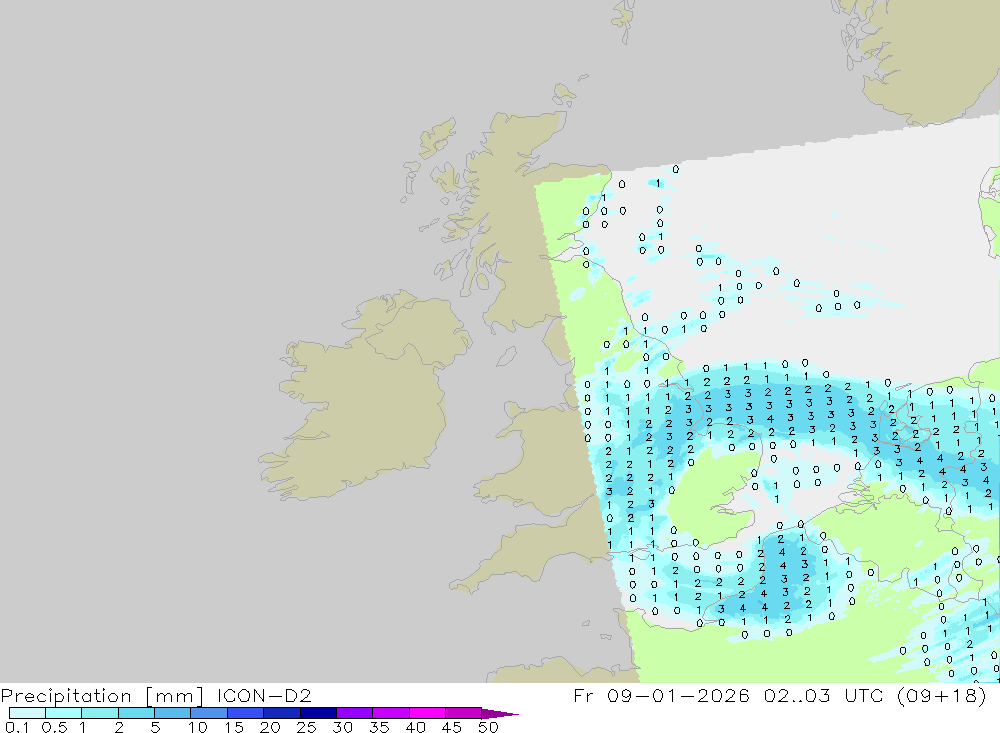
Task: Click the legend label '30'
Action: pos(342,727)
